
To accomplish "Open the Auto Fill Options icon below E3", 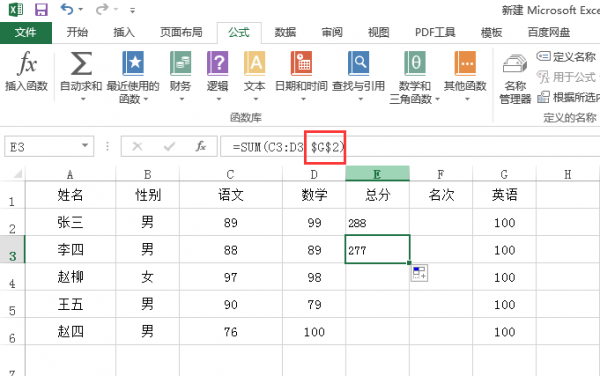I will point(419,273).
